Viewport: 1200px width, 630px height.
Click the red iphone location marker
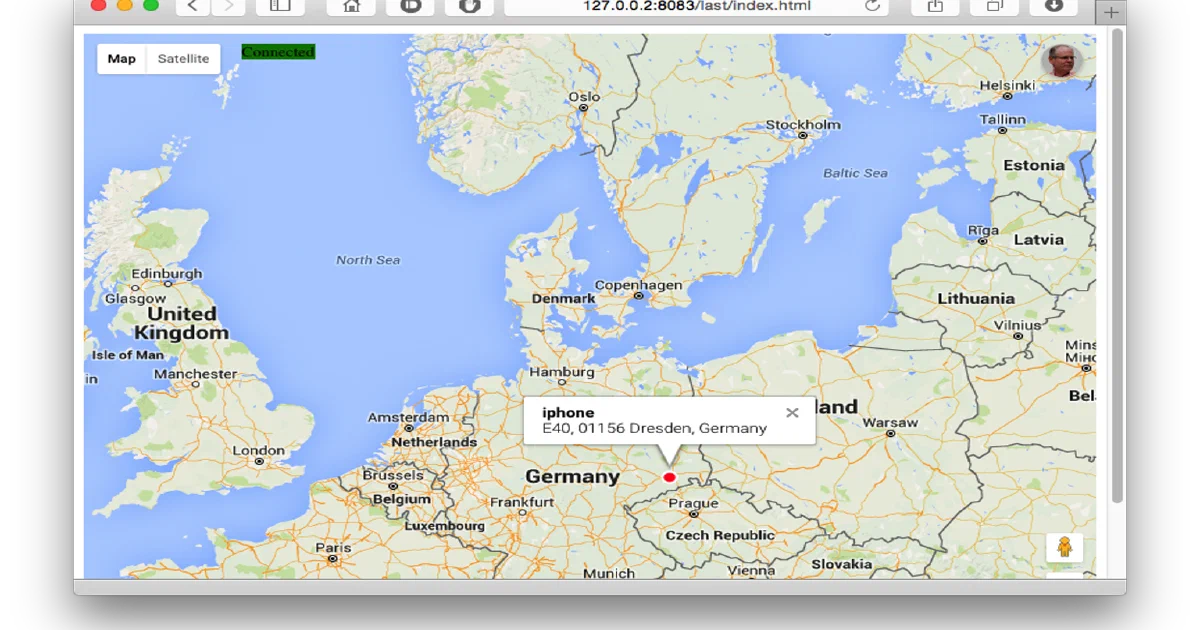point(669,478)
